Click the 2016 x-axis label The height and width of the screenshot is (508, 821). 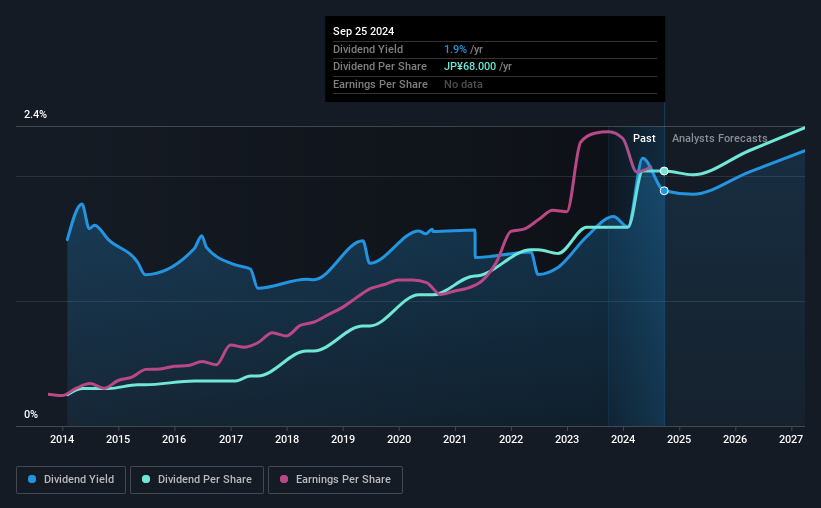tap(174, 439)
